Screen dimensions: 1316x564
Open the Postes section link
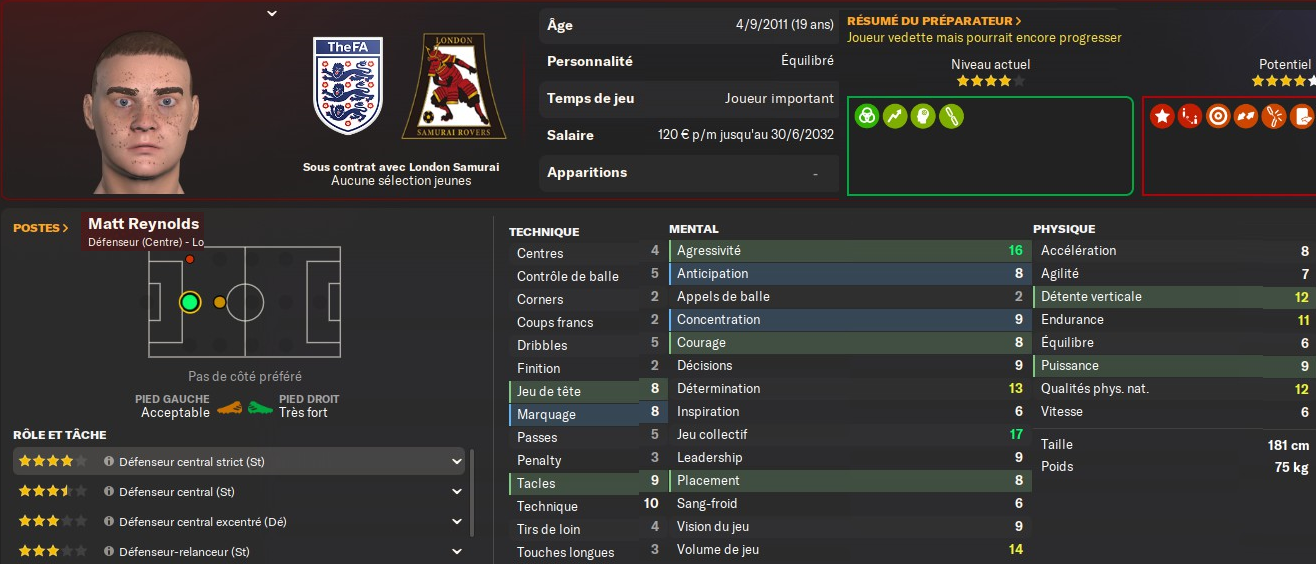(41, 228)
